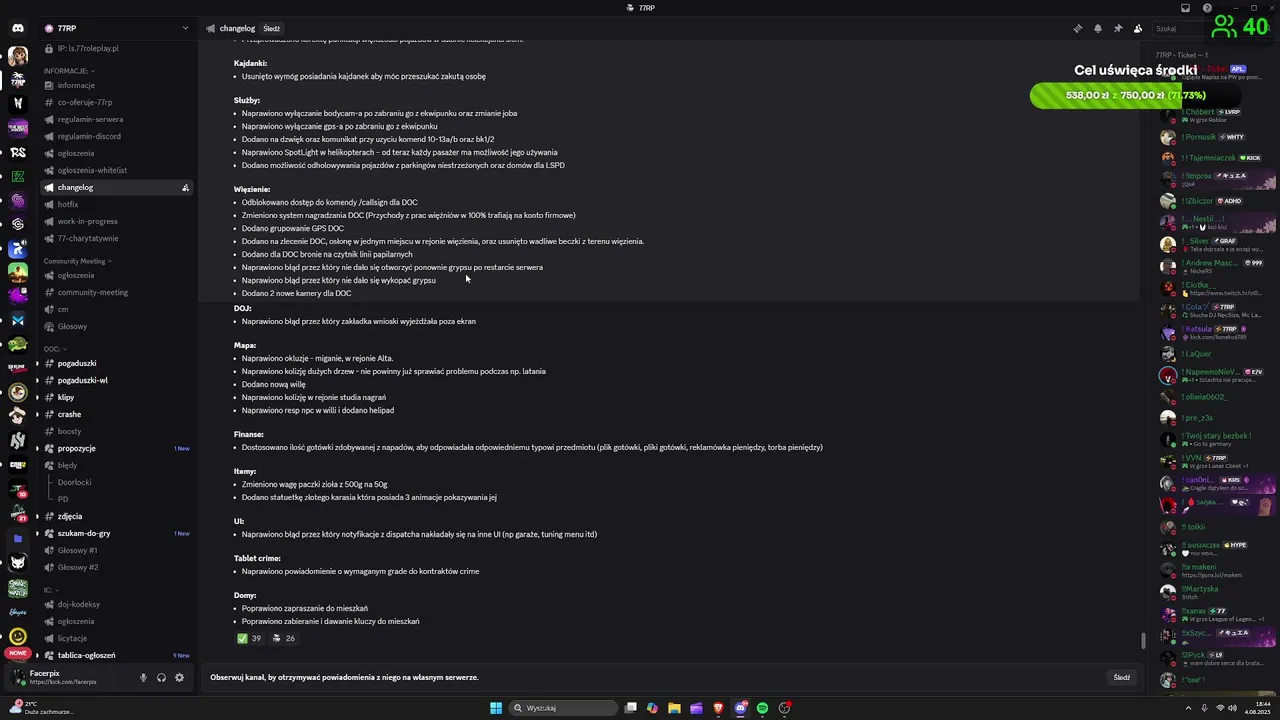This screenshot has width=1280, height=720.
Task: Open the turtle avatar server
Action: click(18, 344)
